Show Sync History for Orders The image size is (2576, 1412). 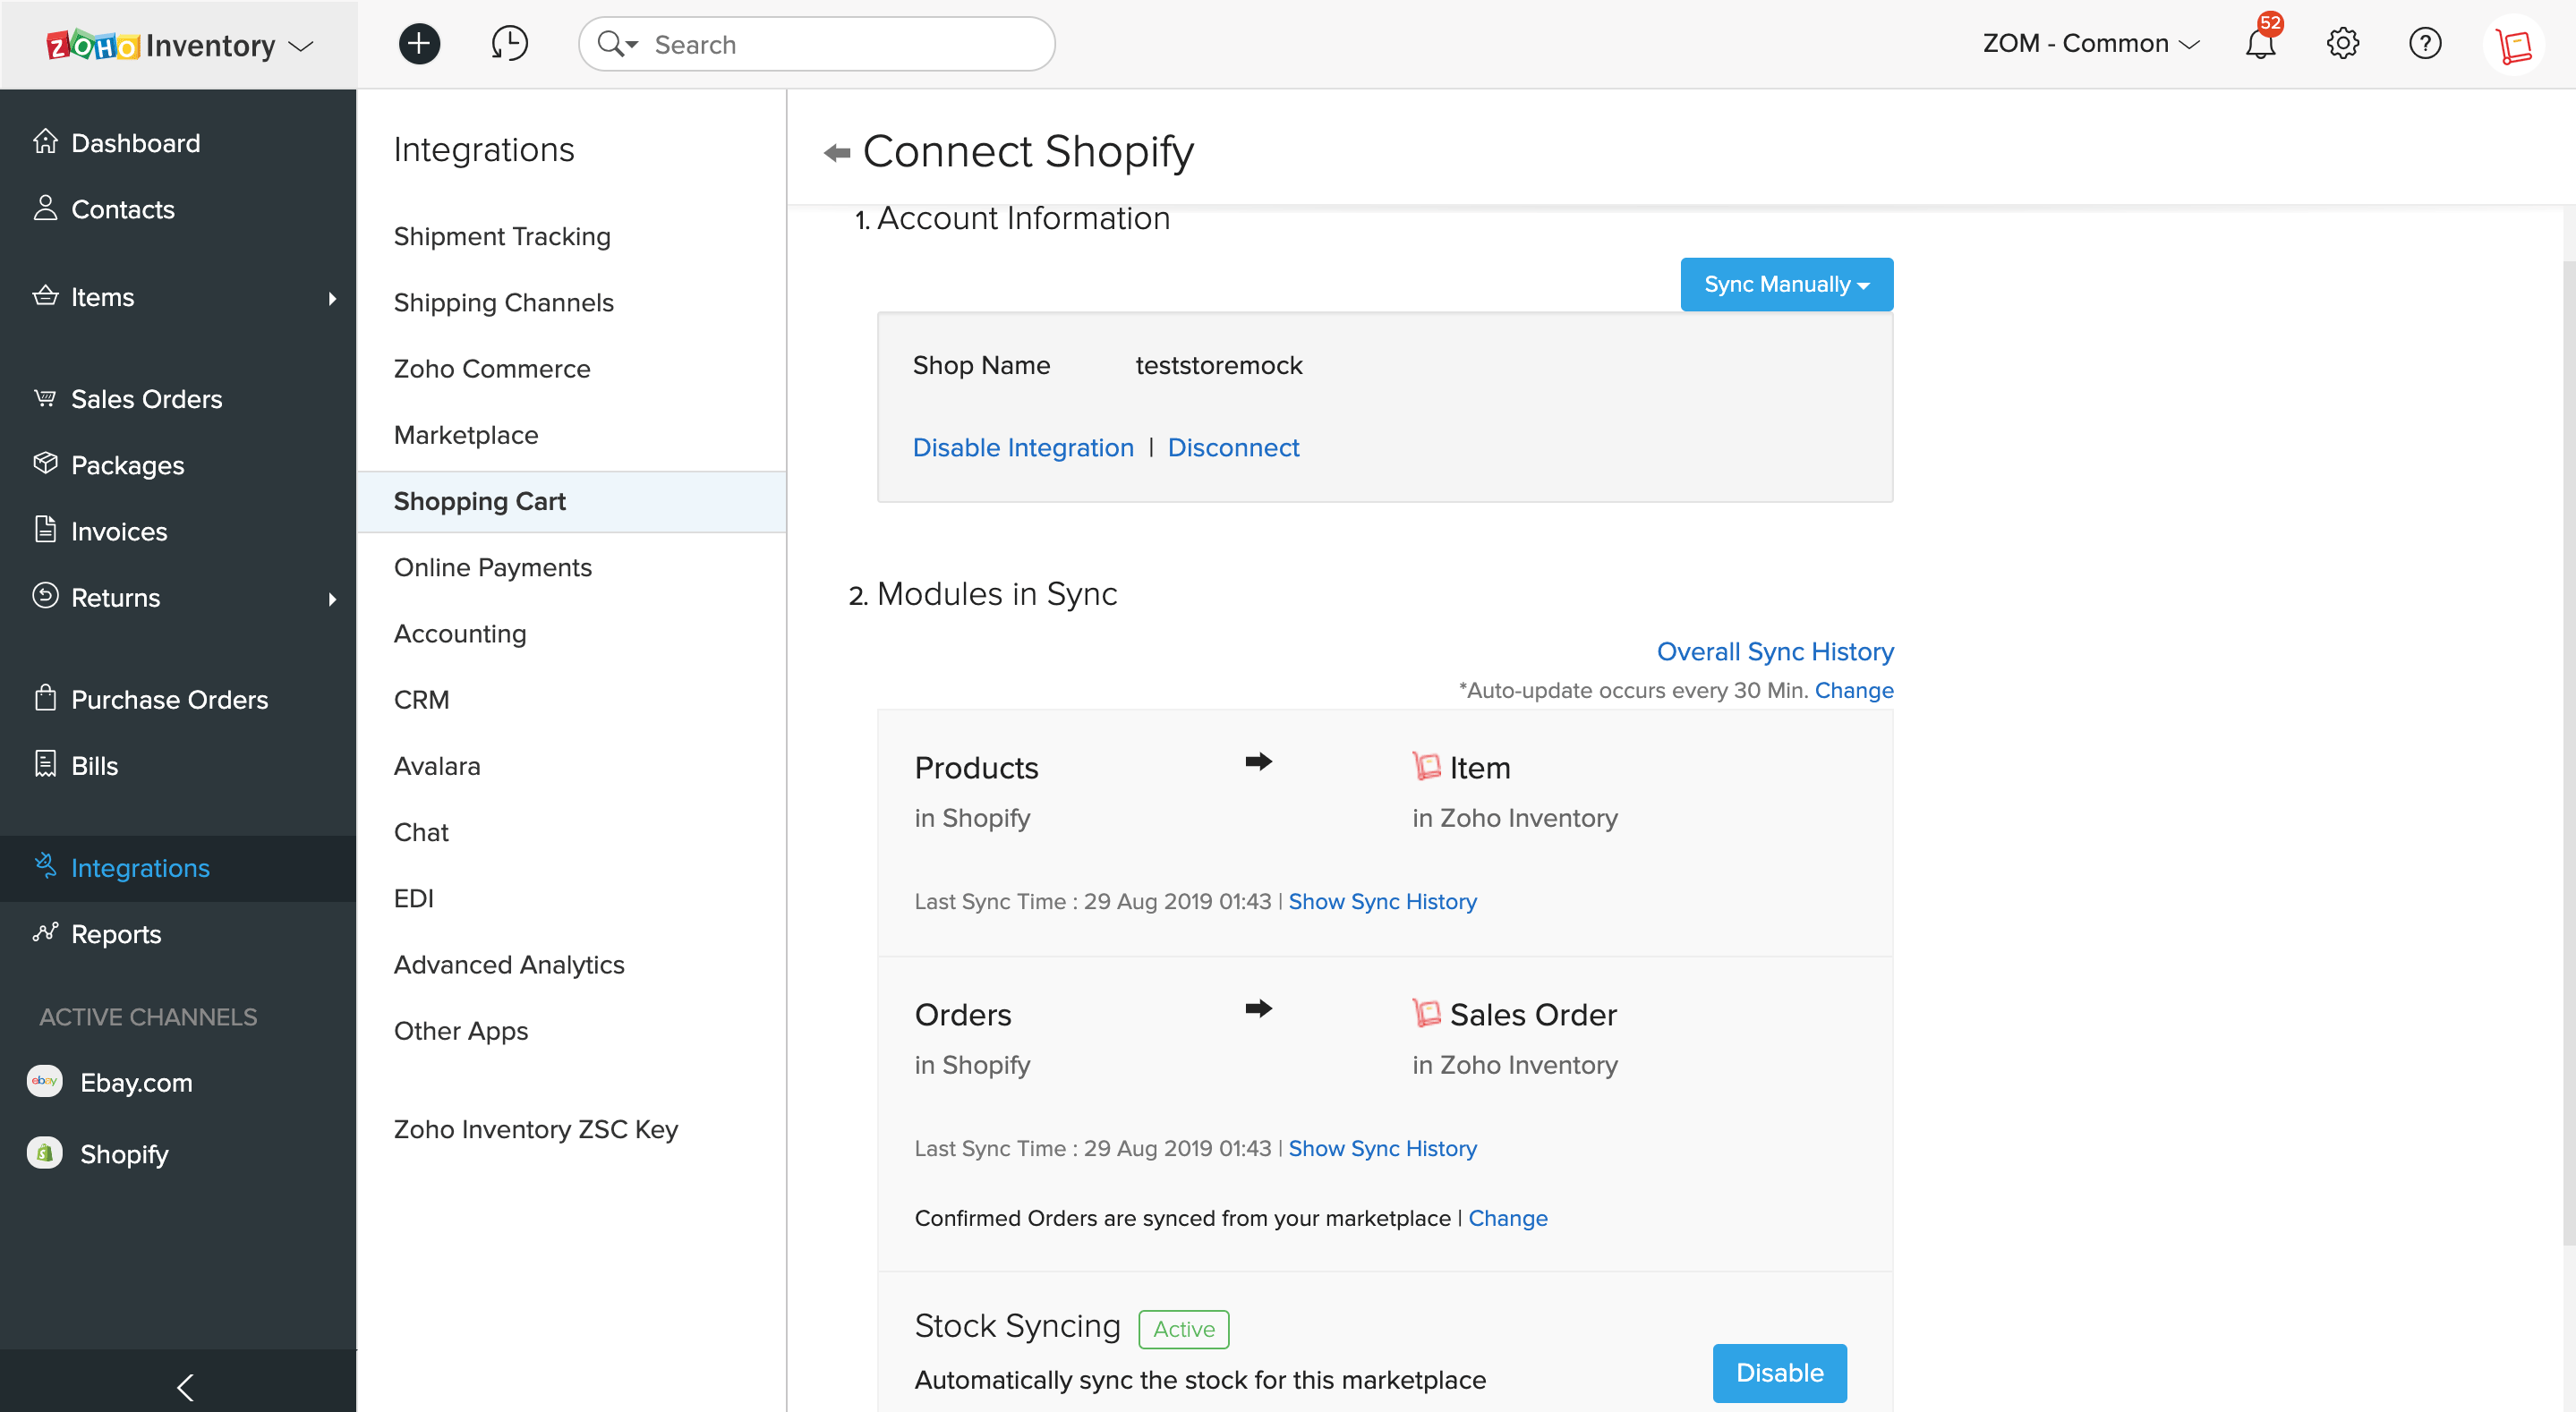pyautogui.click(x=1382, y=1148)
